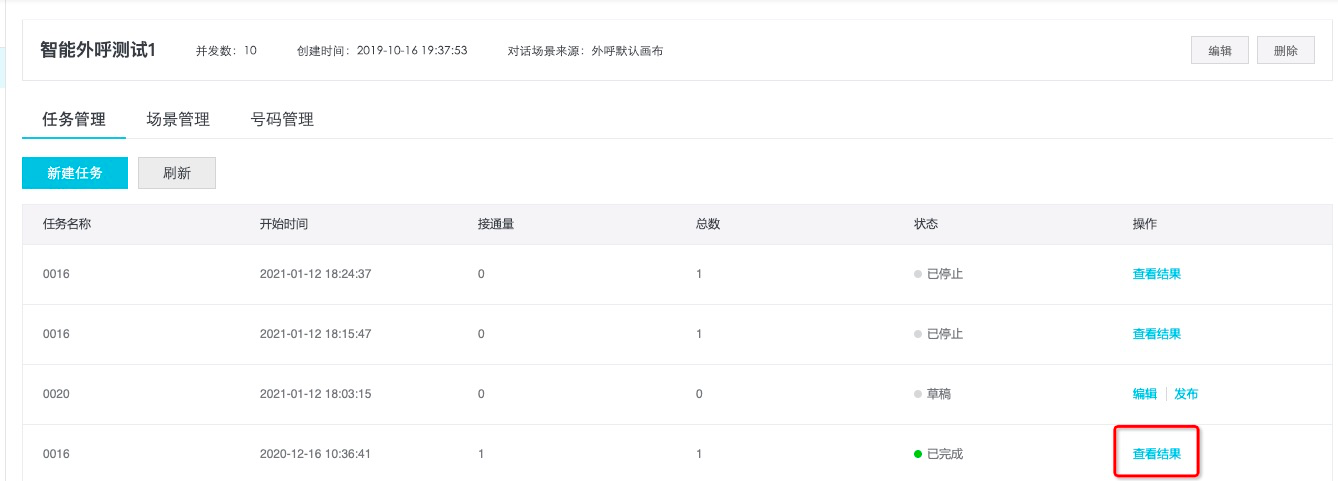1338x481 pixels.
Task: Click 已停止 status in the 18:24:37 row
Action: (x=939, y=274)
